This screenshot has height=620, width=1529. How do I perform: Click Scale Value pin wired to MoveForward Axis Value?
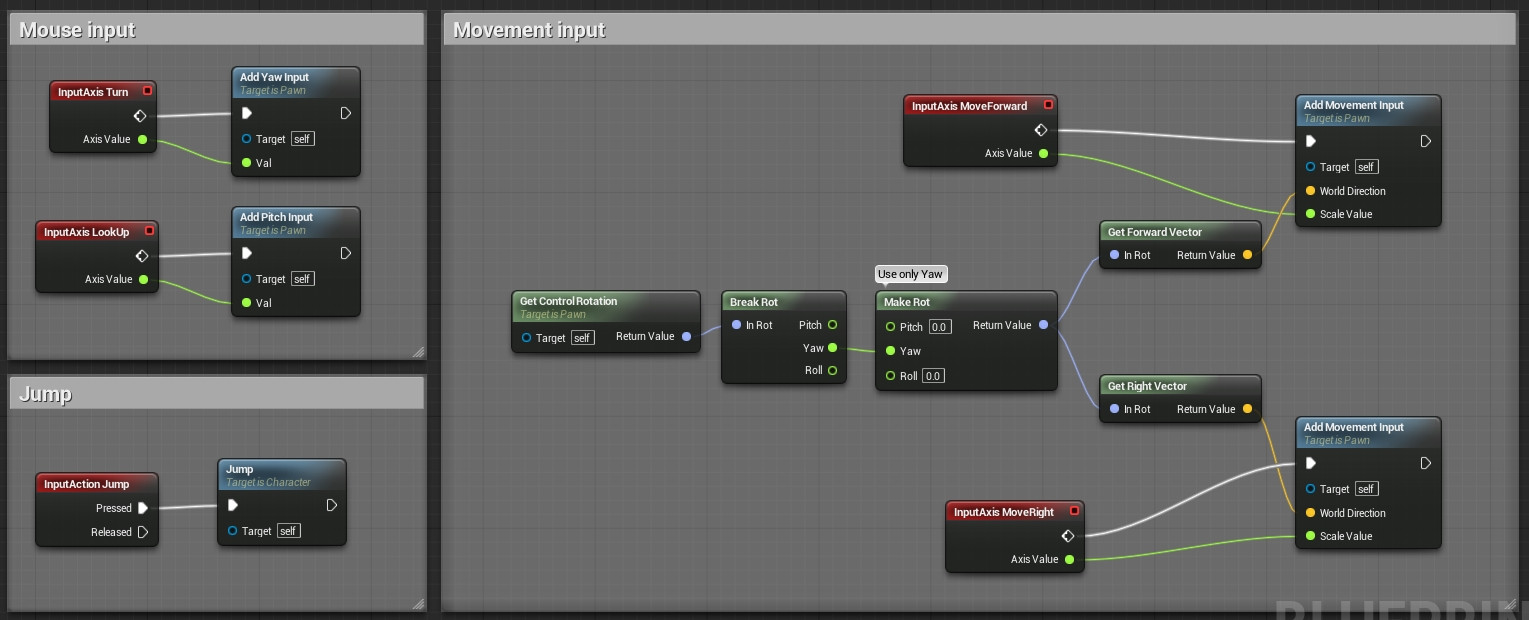1310,214
